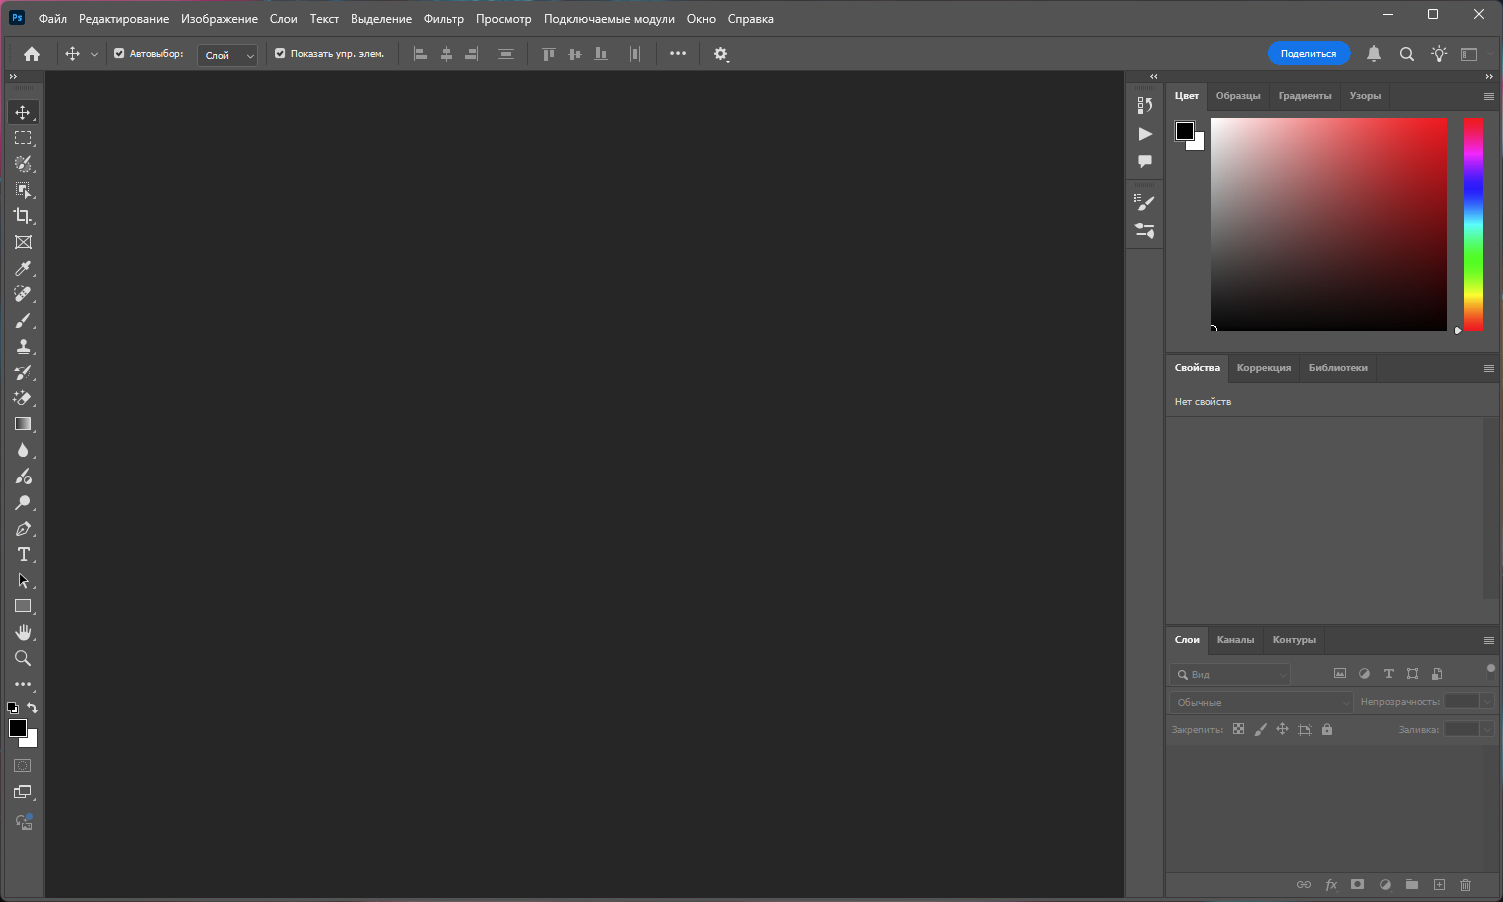Open the workspace switcher dropdown
The image size is (1503, 902).
[1469, 54]
